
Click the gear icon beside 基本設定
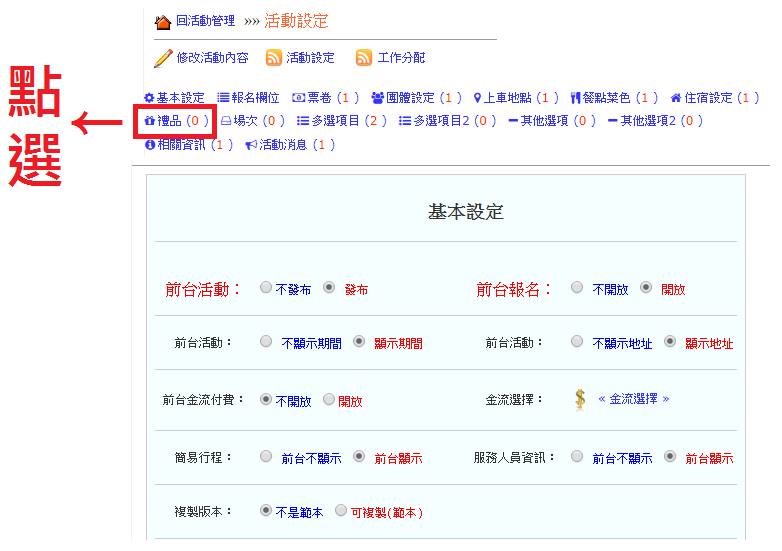click(149, 98)
